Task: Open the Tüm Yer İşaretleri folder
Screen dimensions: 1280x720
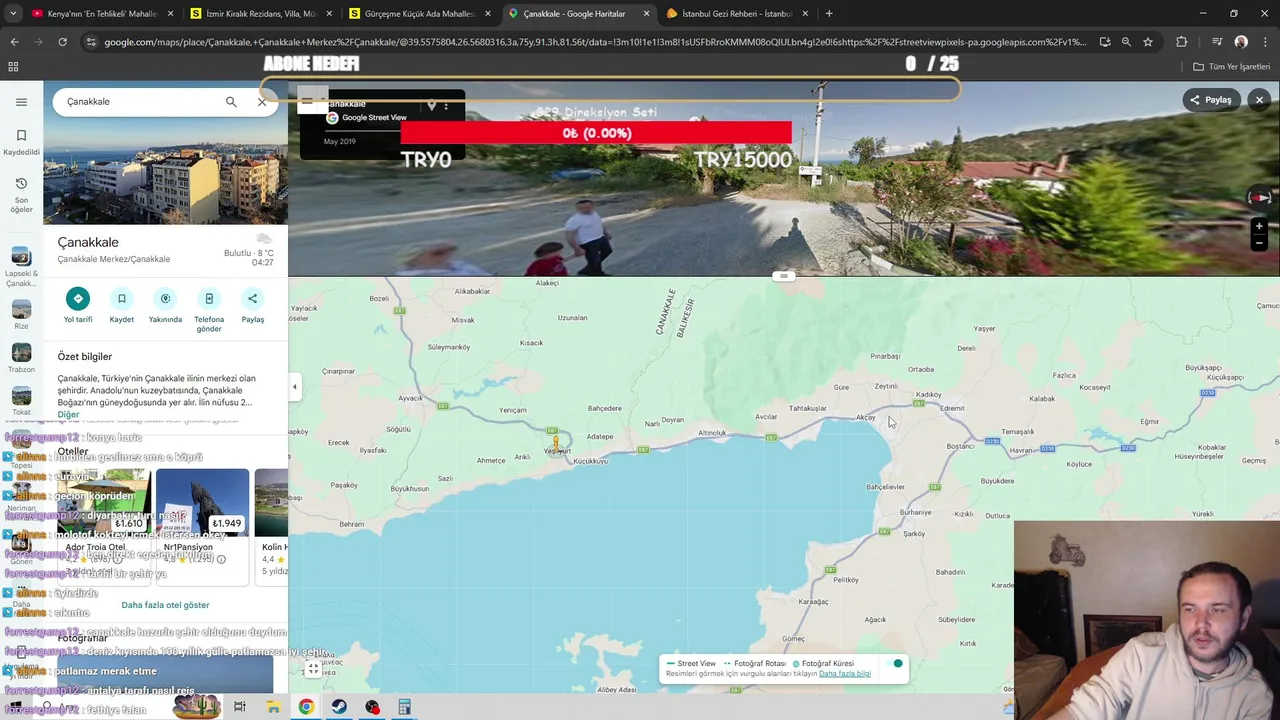Action: click(x=1231, y=67)
